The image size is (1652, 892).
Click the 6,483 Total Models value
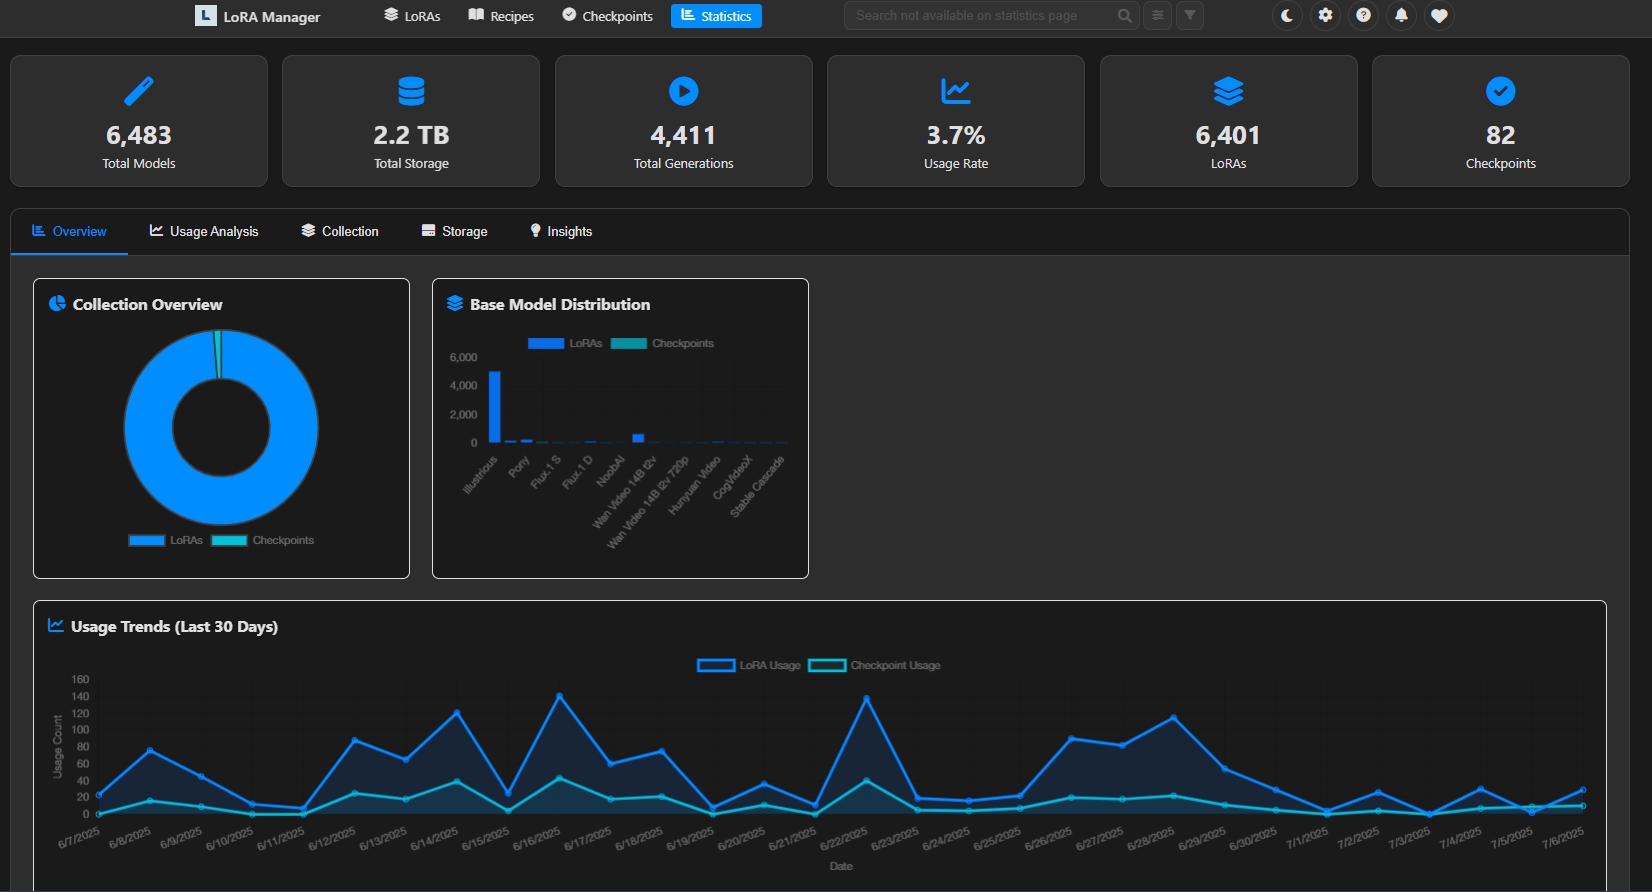(x=139, y=135)
